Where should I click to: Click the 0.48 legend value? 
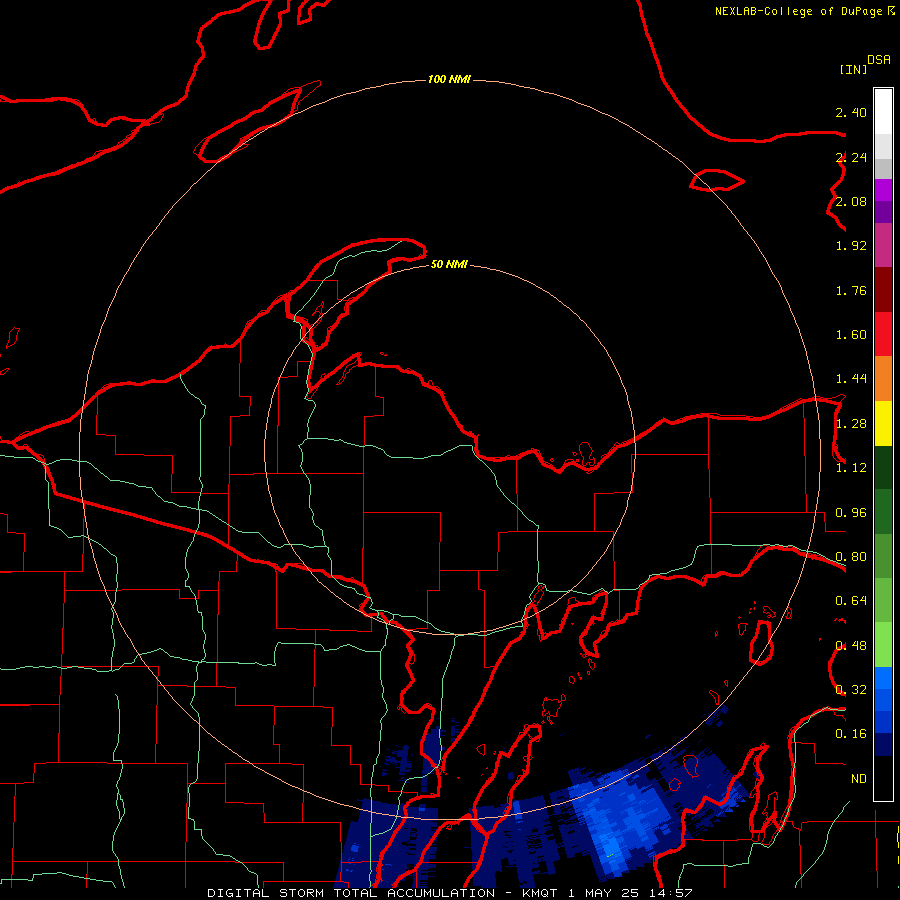click(x=851, y=646)
